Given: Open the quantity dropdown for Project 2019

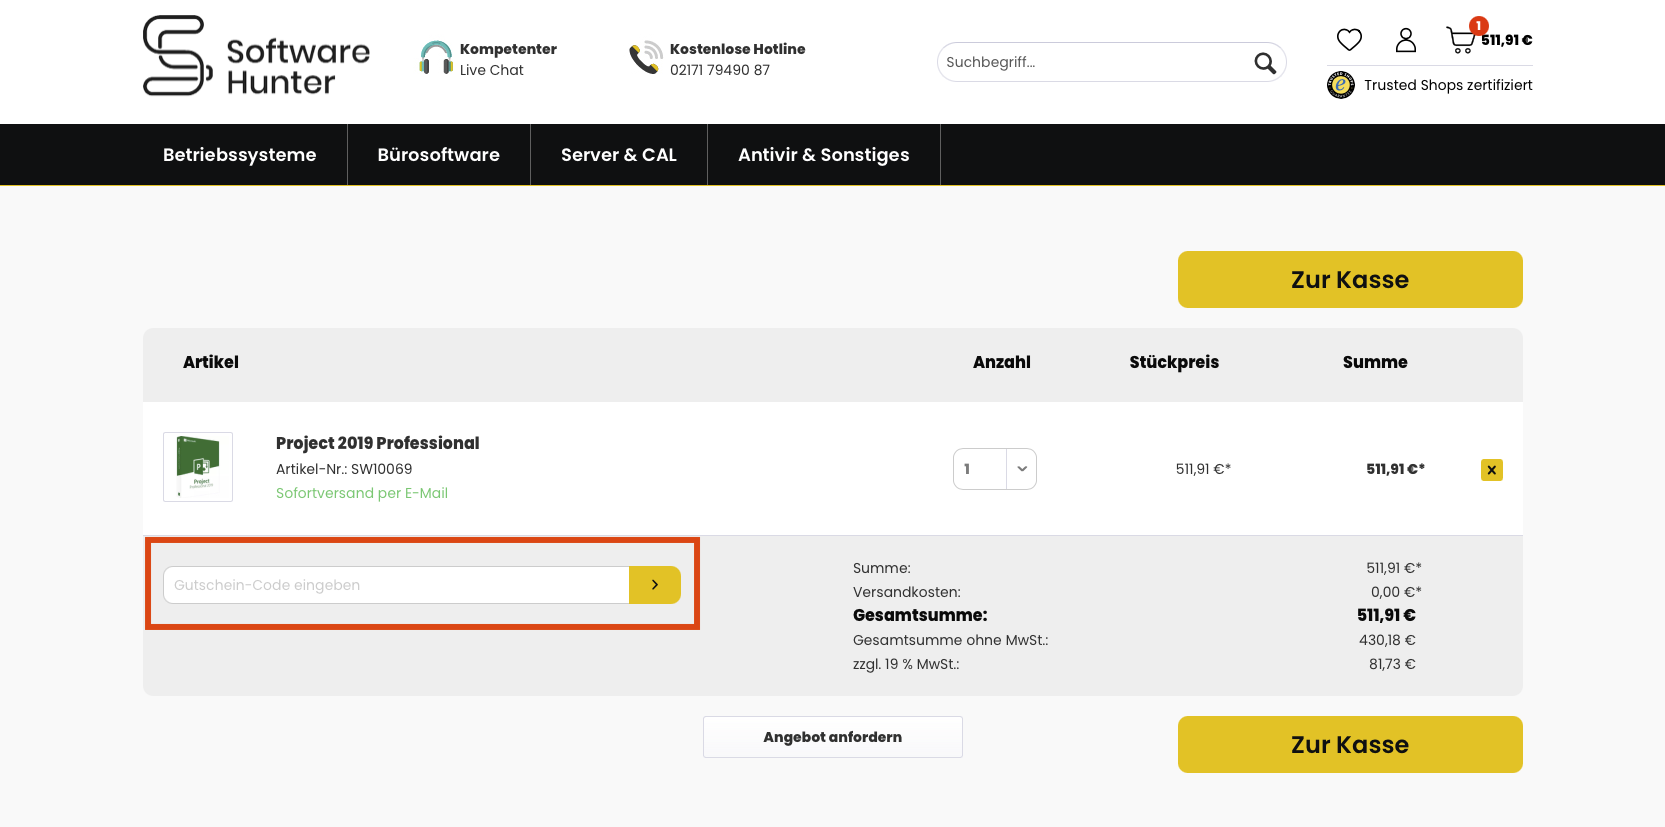Looking at the screenshot, I should point(1022,469).
